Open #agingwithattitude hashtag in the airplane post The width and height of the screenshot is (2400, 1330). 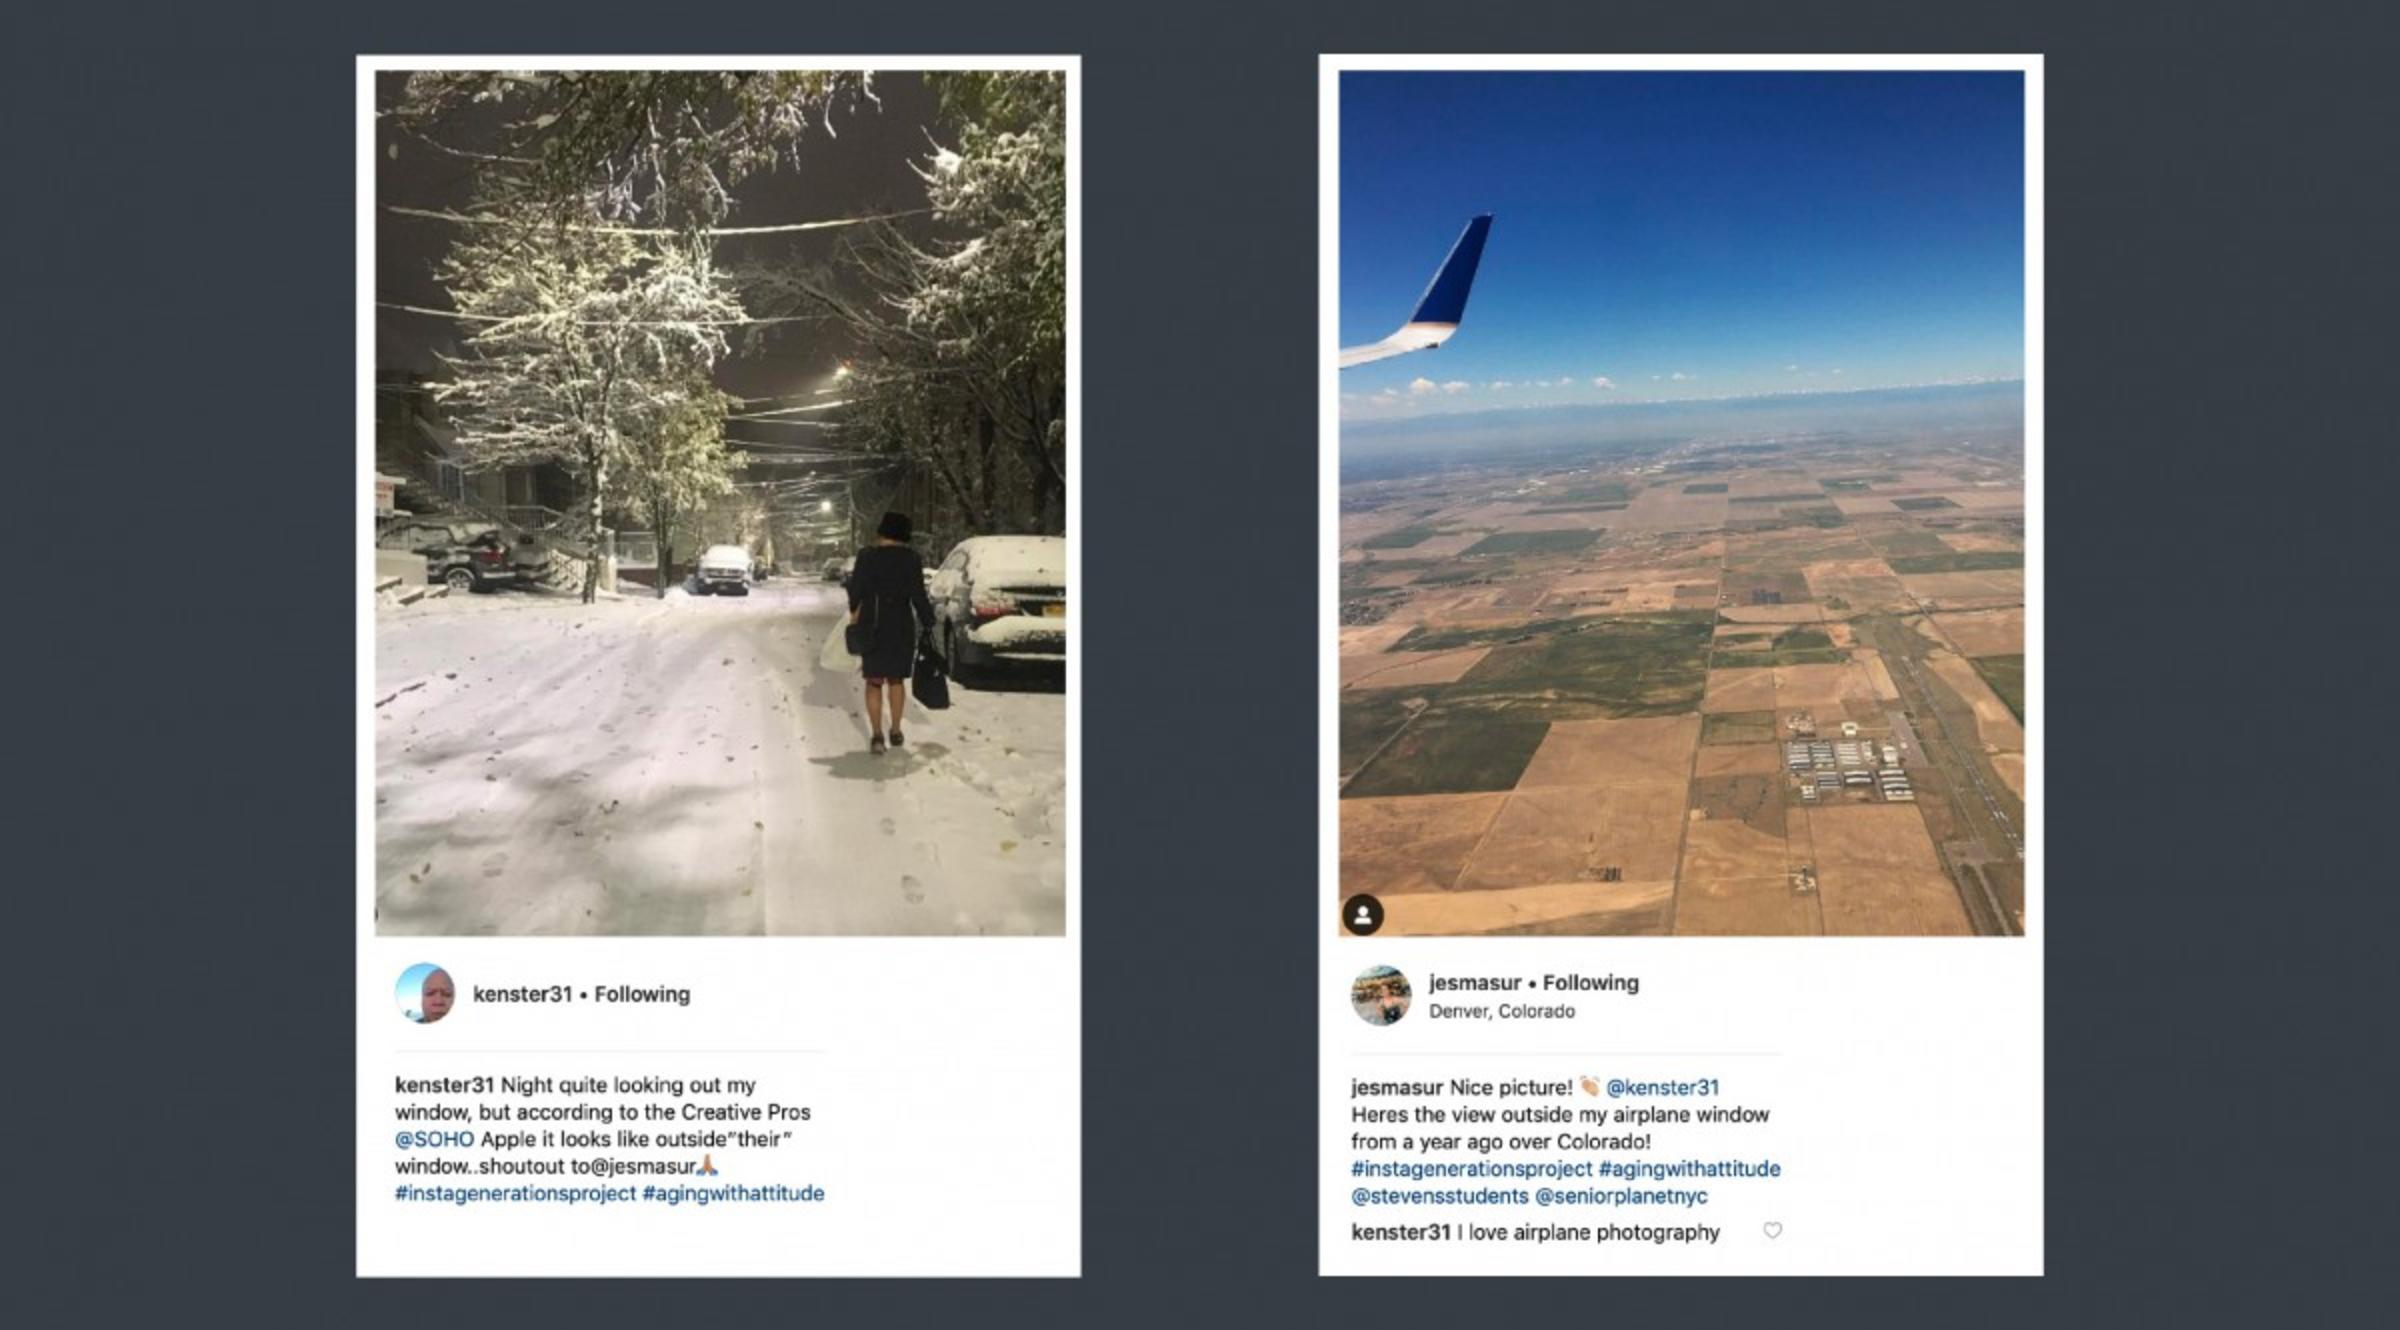[x=1689, y=1168]
